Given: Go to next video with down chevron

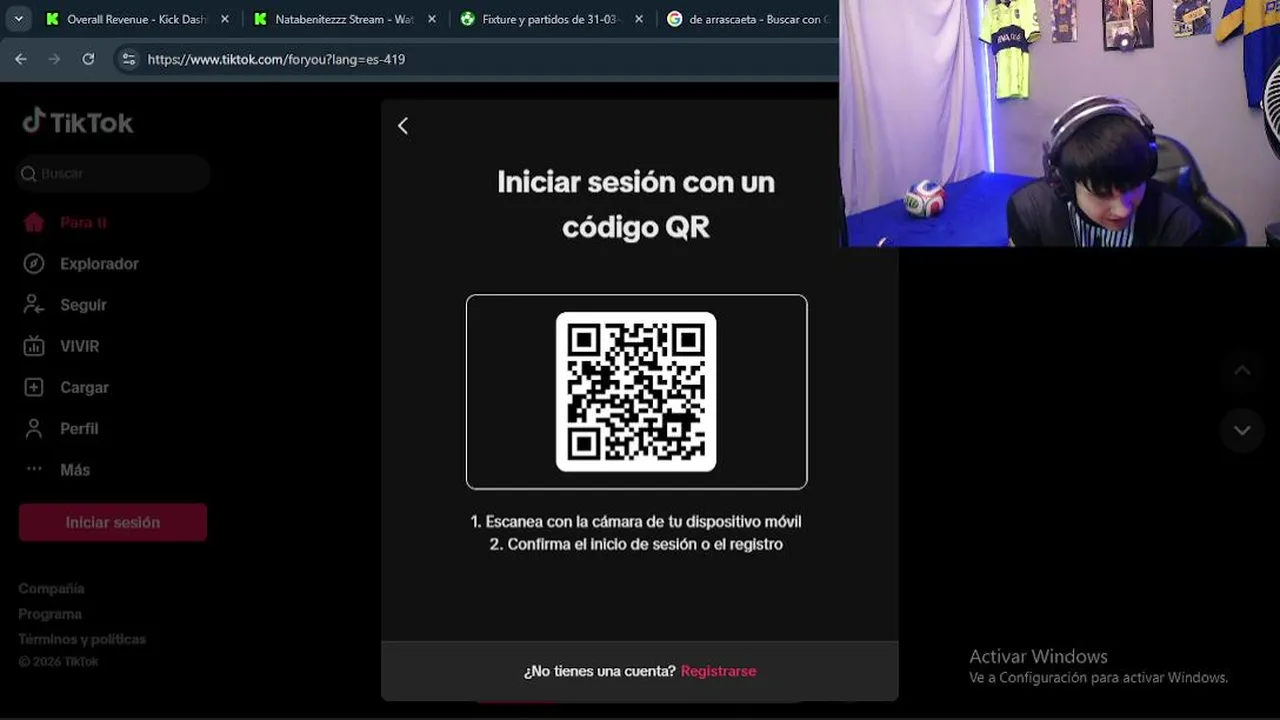Looking at the screenshot, I should coord(1242,430).
